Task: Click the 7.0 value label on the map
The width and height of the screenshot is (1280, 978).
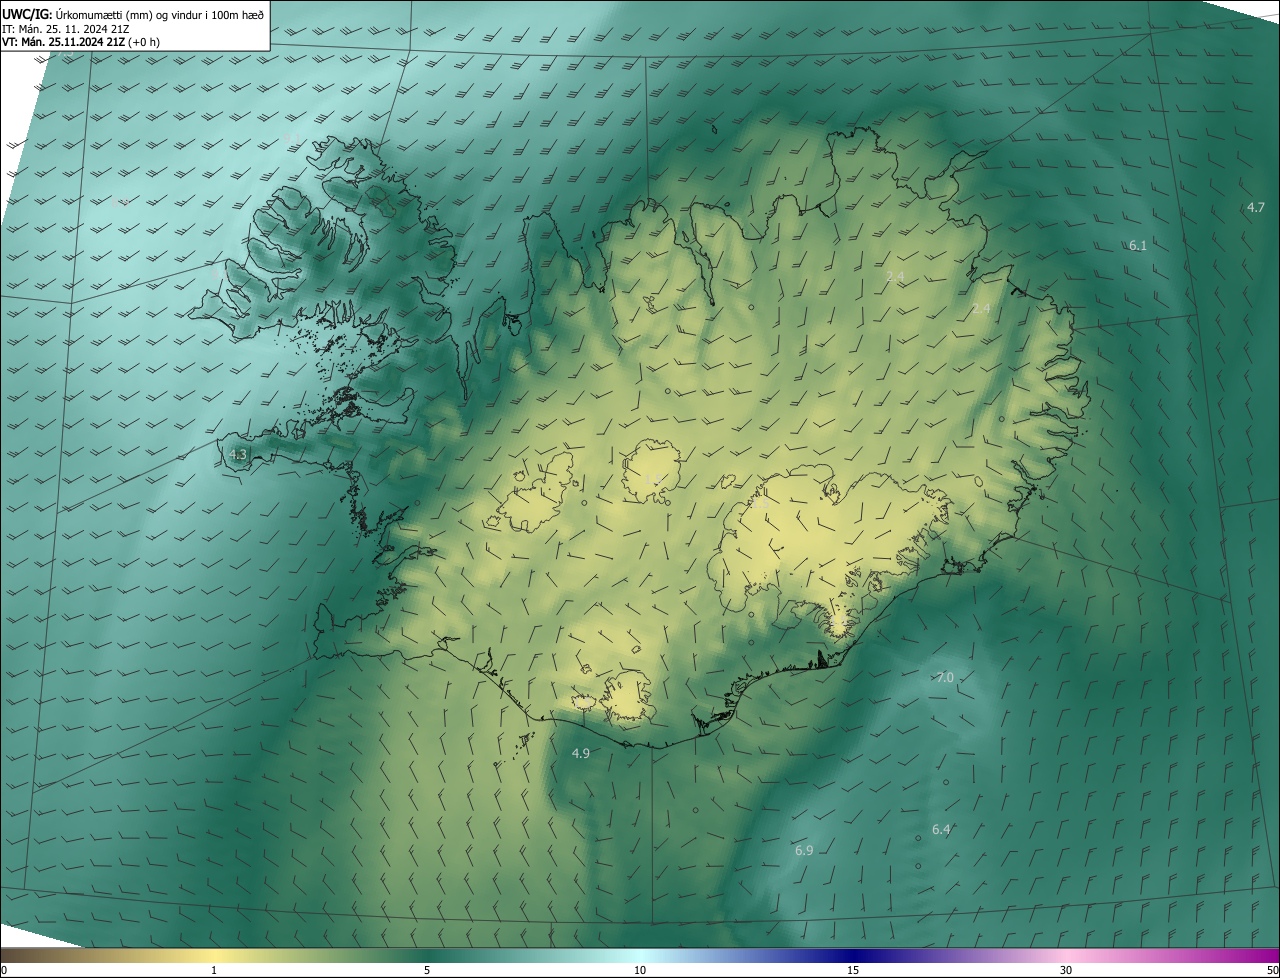Action: coord(945,678)
